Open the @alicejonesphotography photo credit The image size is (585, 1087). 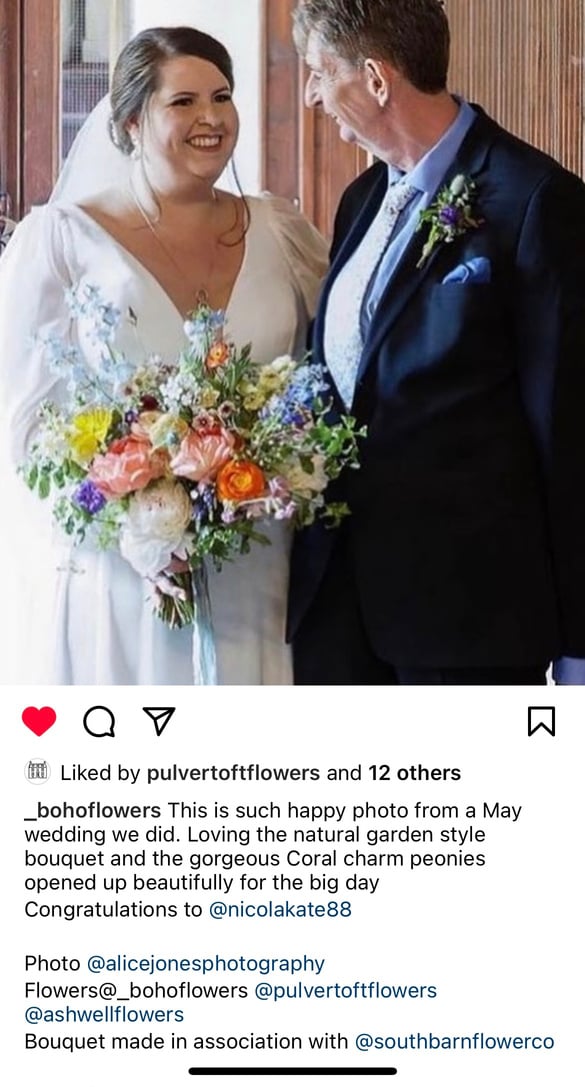point(206,964)
